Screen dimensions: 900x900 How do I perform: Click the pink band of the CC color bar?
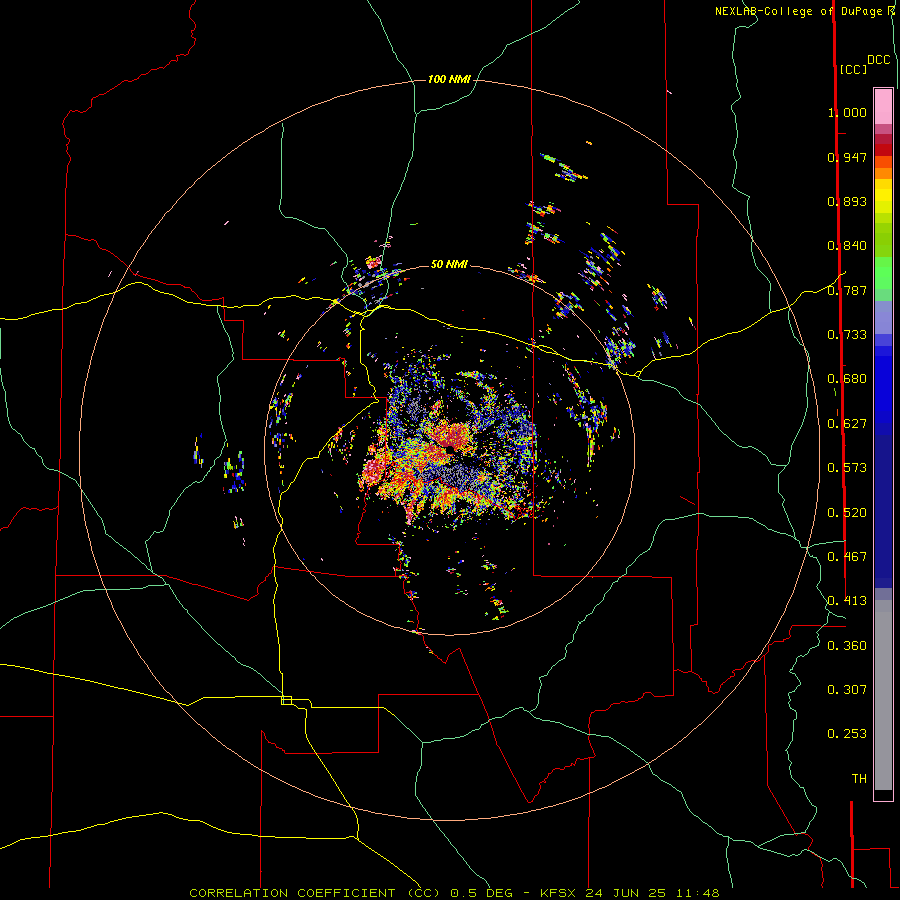click(883, 107)
